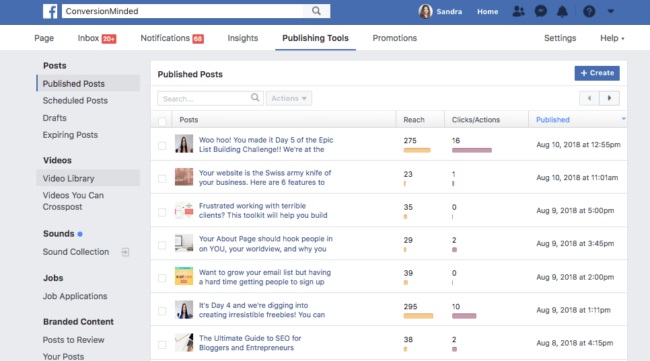Click the Published Posts search field
Image resolution: width=650 pixels, height=361 pixels.
click(x=210, y=98)
